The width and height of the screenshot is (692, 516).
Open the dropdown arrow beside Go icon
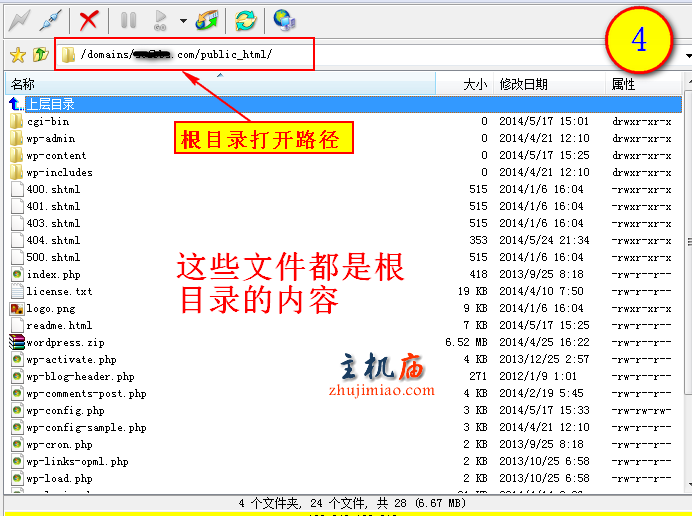[183, 20]
